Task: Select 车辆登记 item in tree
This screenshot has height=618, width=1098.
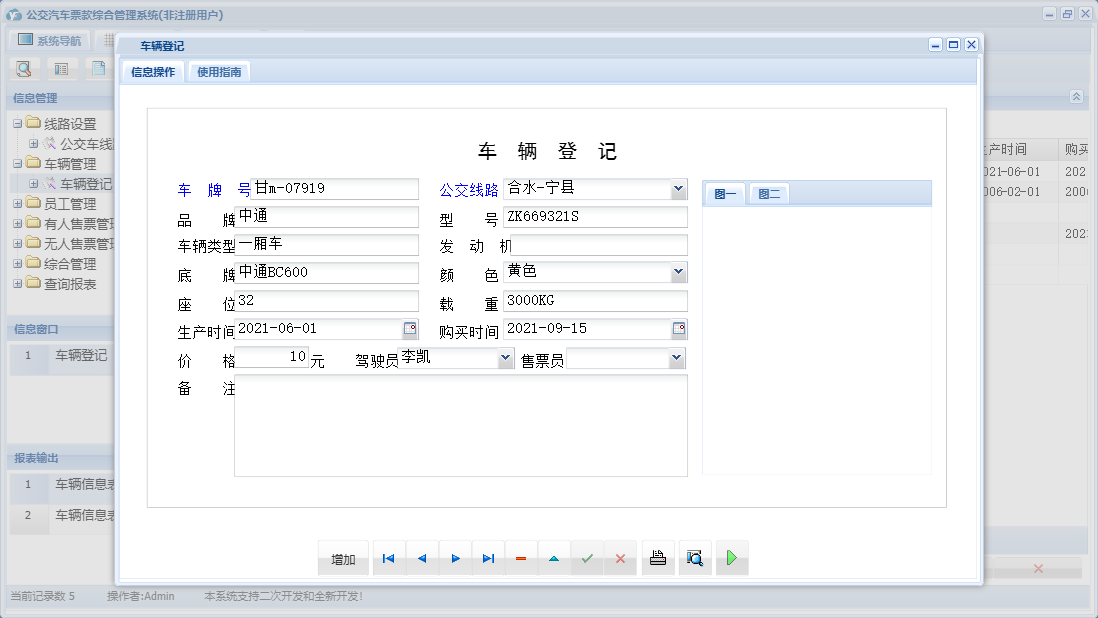Action: 85,184
